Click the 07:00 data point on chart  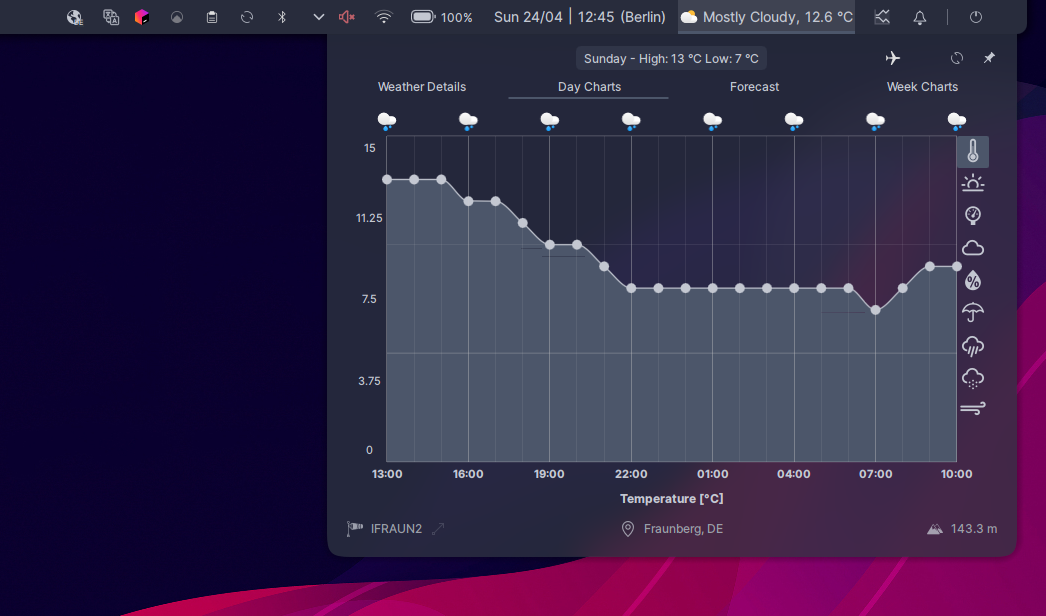(875, 310)
